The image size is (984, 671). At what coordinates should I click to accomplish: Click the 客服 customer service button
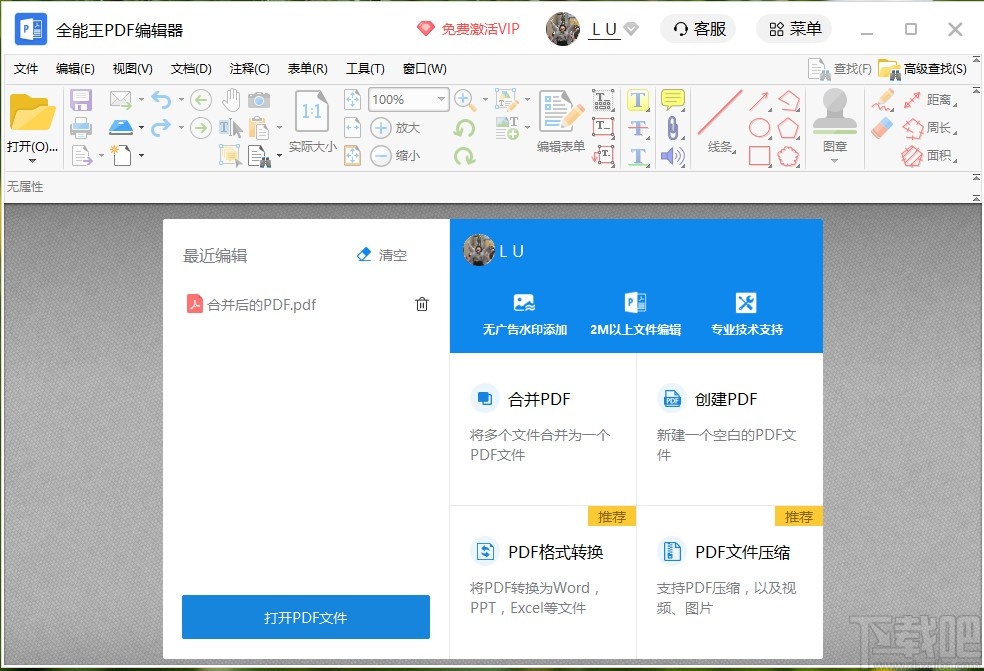pyautogui.click(x=698, y=29)
